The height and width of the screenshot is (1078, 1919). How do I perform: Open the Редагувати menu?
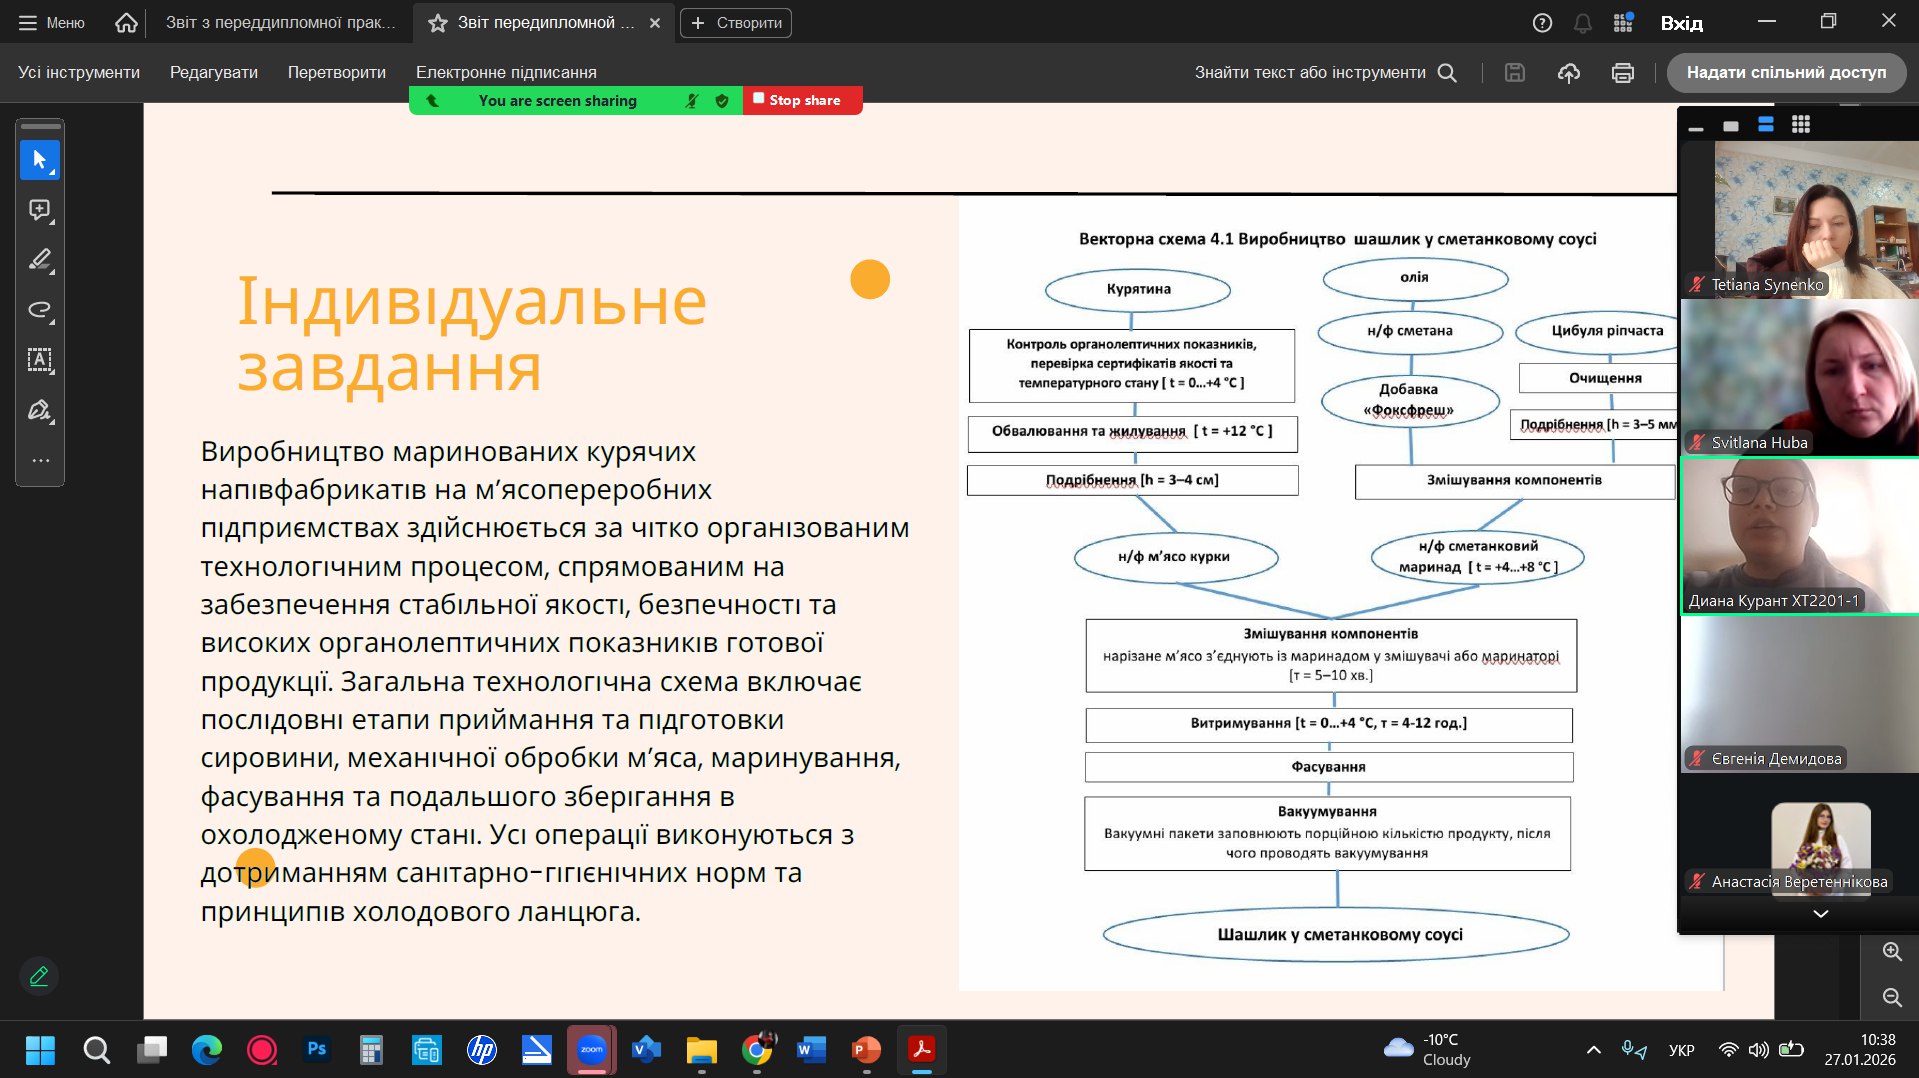tap(213, 73)
